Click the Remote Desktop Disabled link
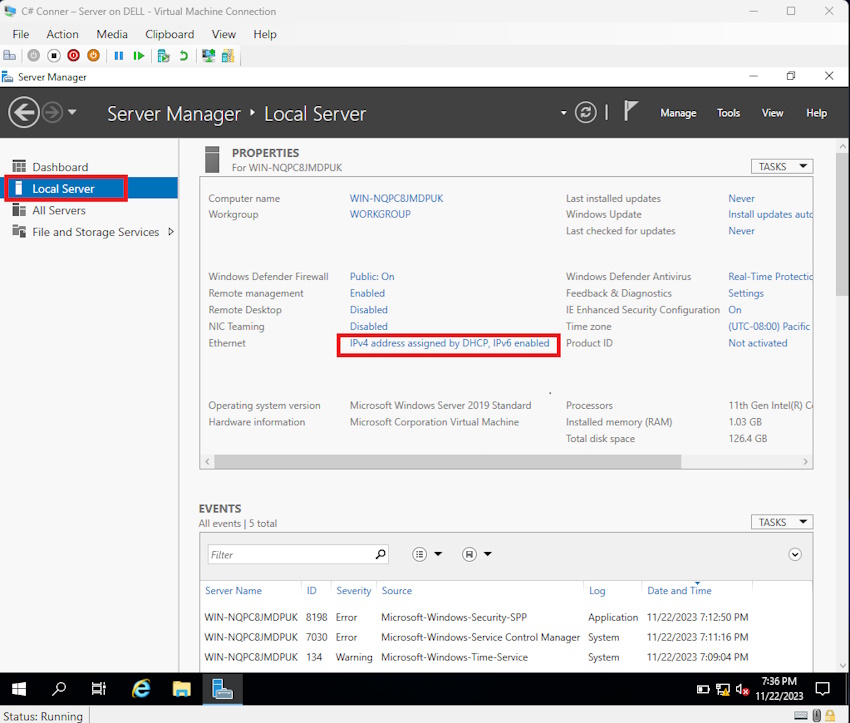The height and width of the screenshot is (723, 850). (x=368, y=310)
